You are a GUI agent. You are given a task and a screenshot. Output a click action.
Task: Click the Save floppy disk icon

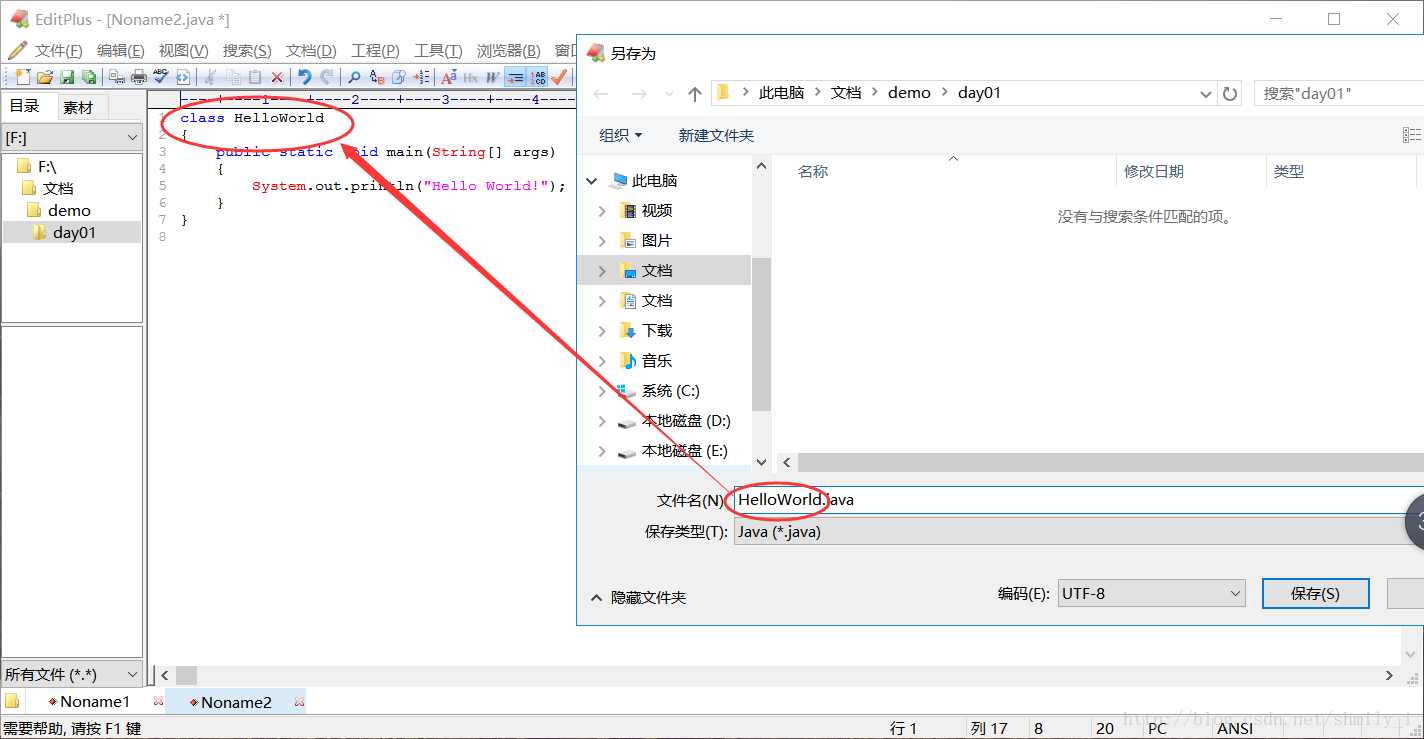(x=67, y=77)
